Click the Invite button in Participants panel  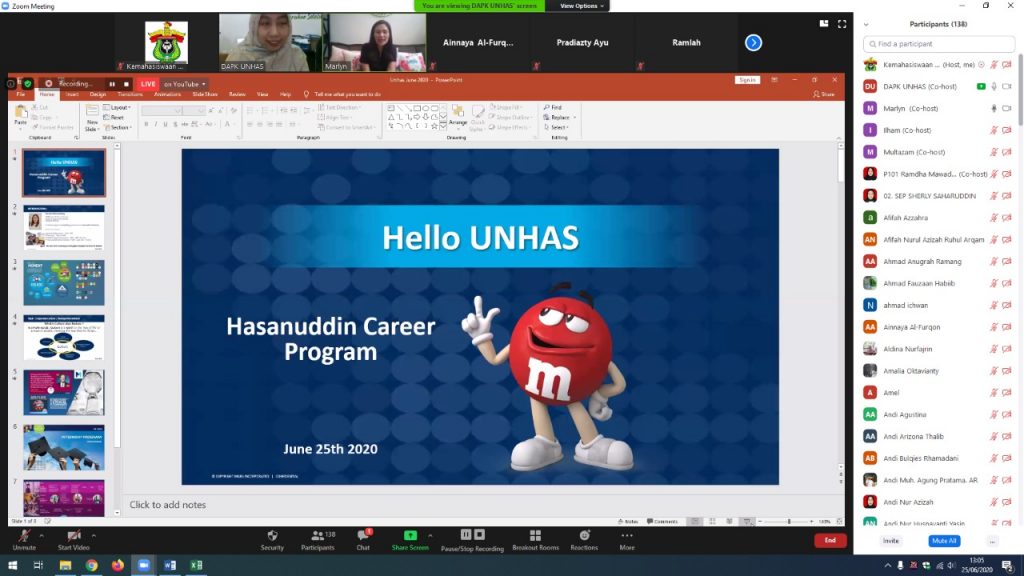[x=890, y=541]
